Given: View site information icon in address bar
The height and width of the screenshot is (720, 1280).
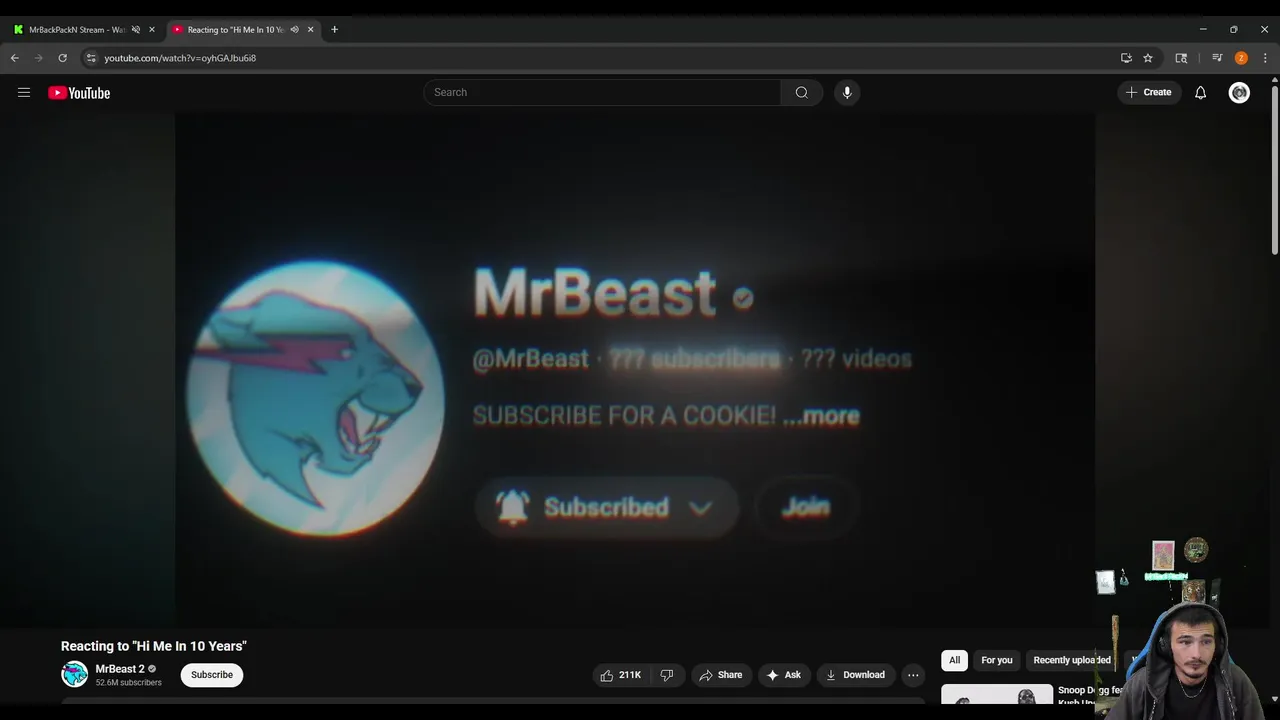Looking at the screenshot, I should point(91,58).
